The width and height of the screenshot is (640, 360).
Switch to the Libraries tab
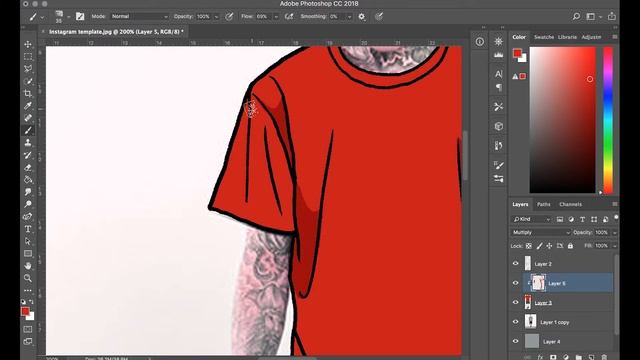click(x=567, y=37)
